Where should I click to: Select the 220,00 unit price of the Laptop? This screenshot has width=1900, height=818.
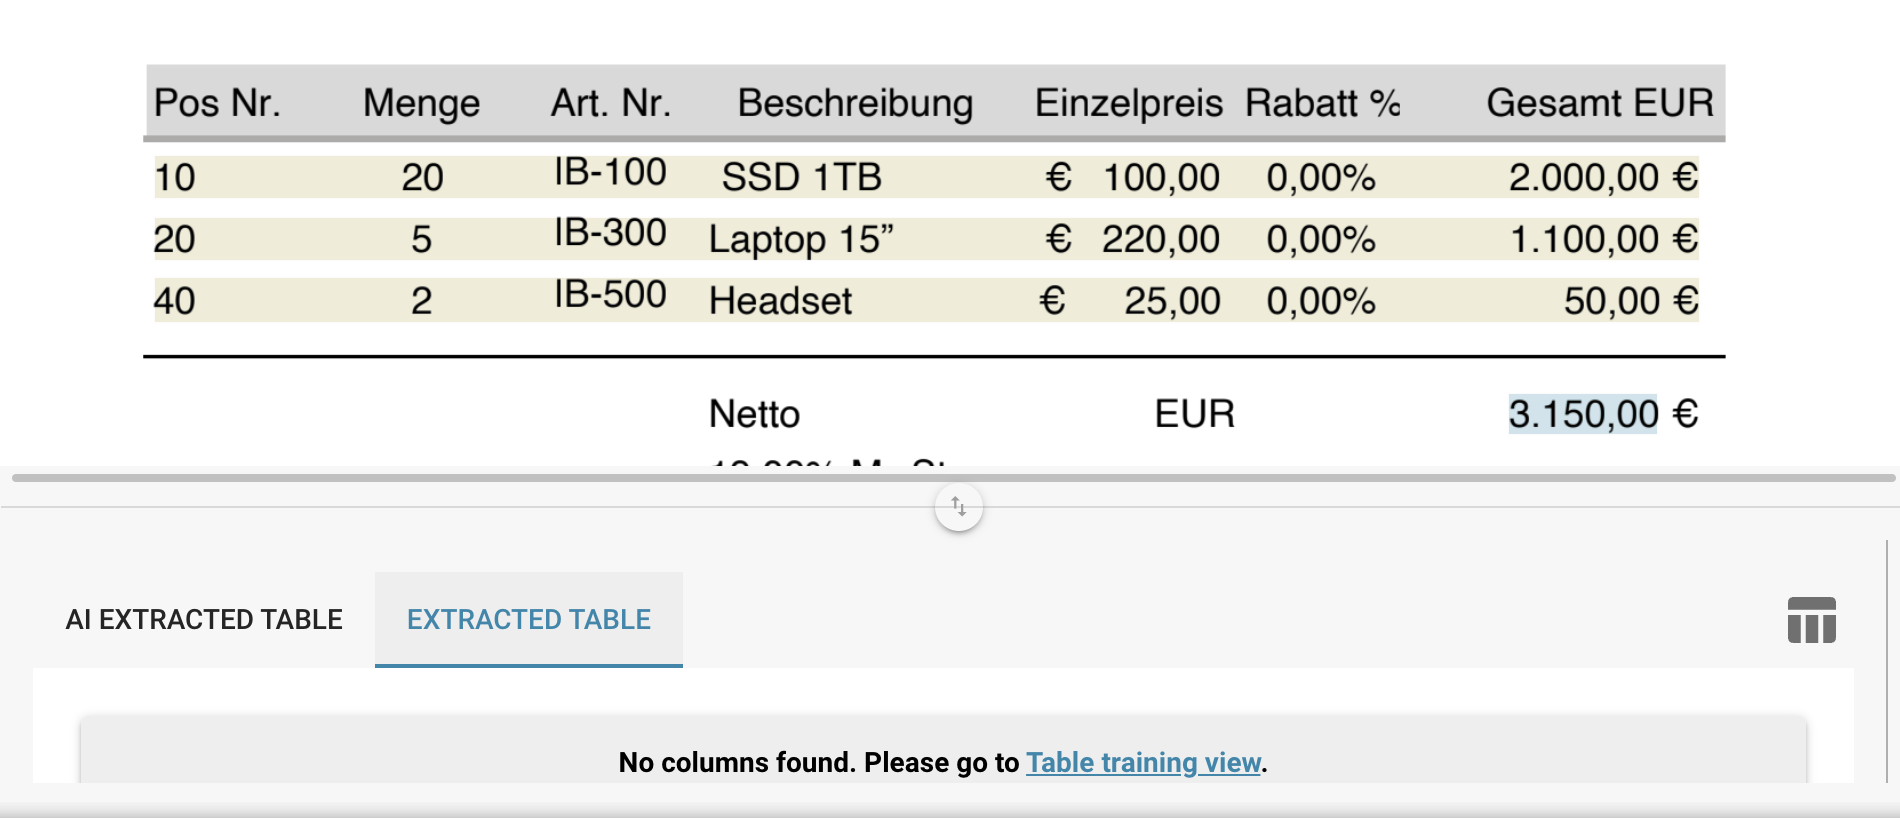pos(1160,240)
